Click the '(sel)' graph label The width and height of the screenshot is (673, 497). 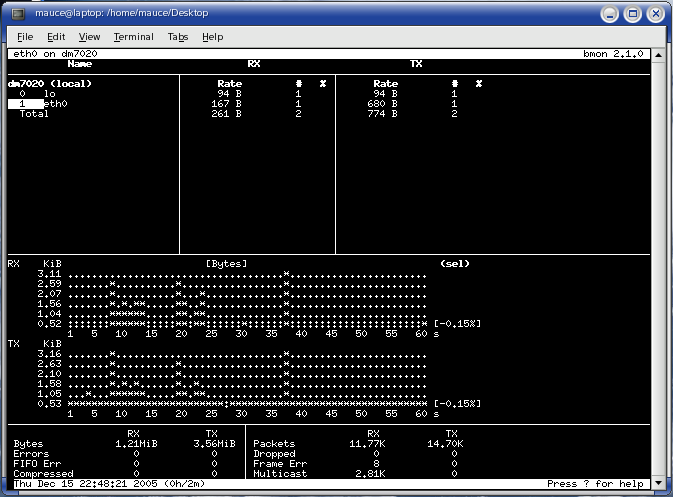455,264
